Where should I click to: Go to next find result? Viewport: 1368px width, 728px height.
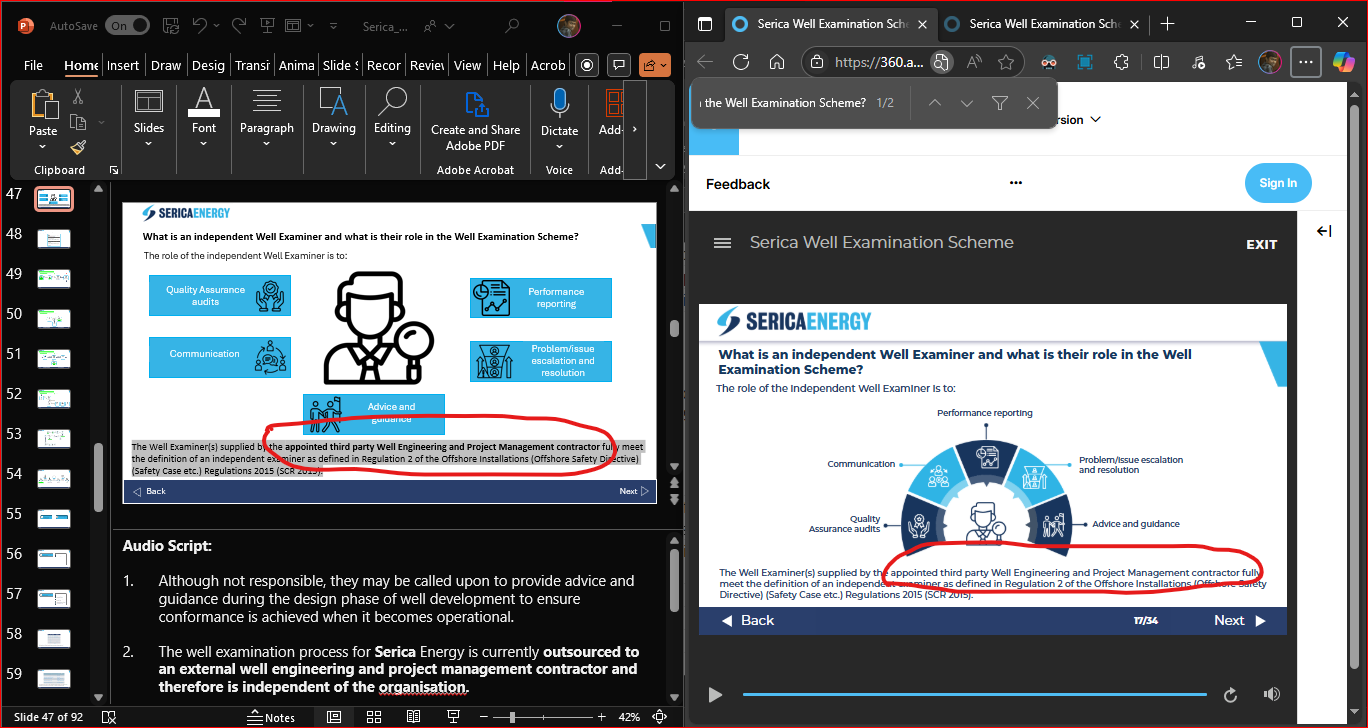[x=967, y=103]
